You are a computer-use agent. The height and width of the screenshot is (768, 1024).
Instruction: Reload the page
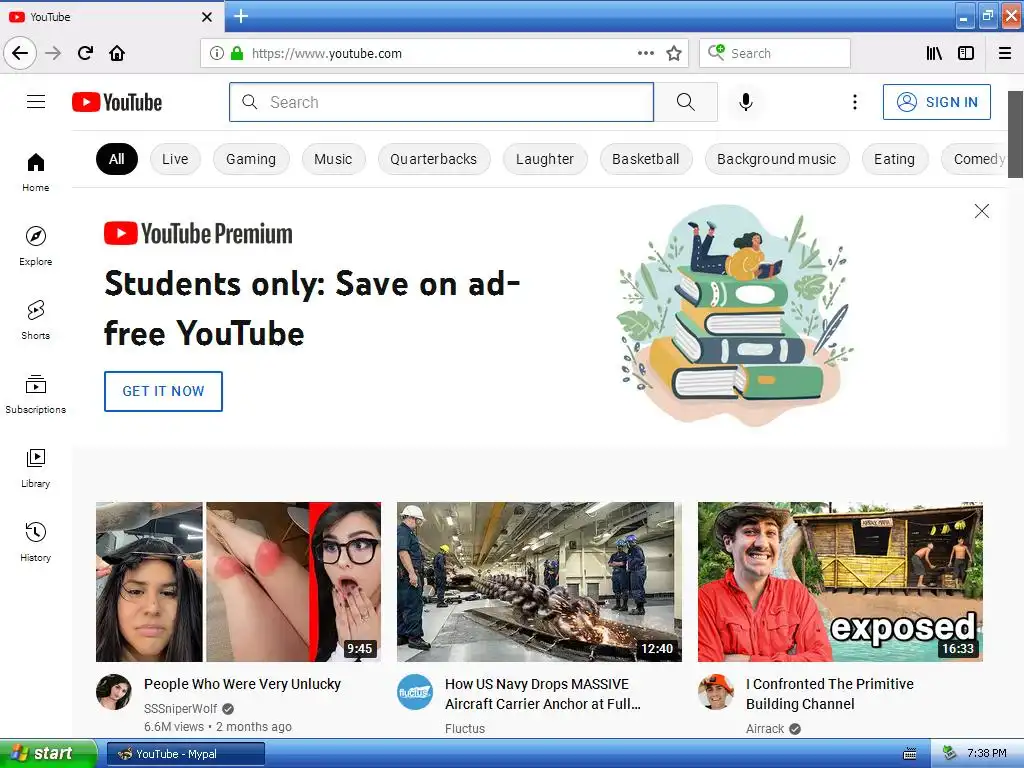pos(85,53)
